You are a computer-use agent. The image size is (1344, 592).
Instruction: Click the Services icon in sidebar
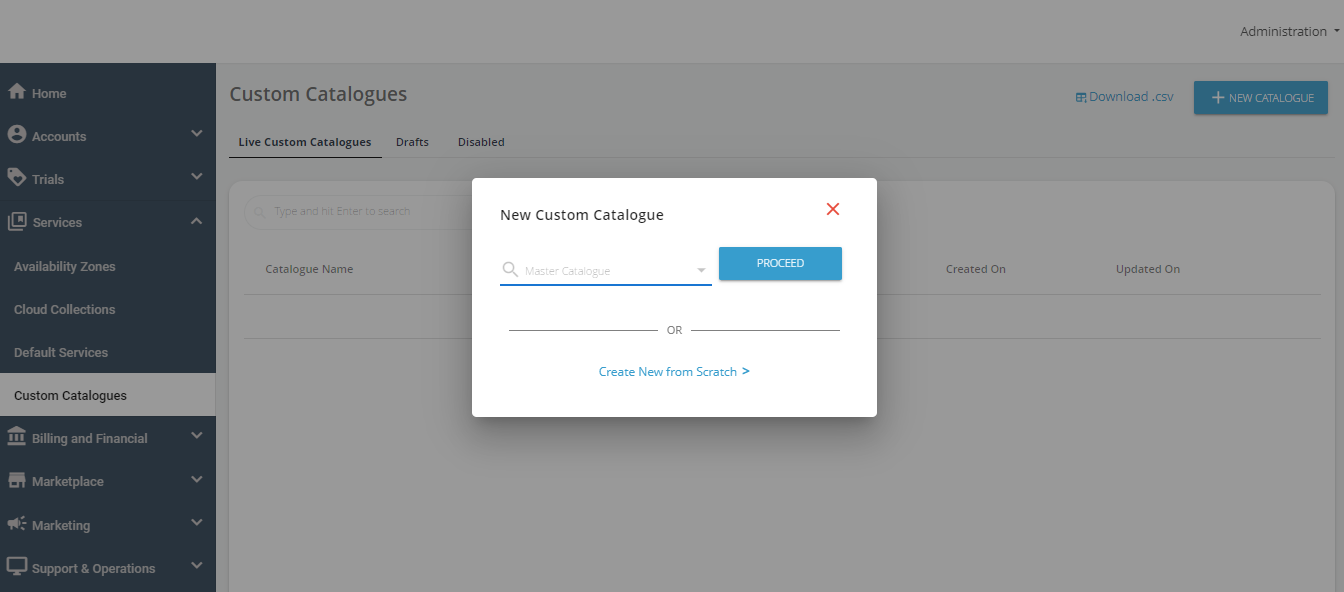coord(17,221)
